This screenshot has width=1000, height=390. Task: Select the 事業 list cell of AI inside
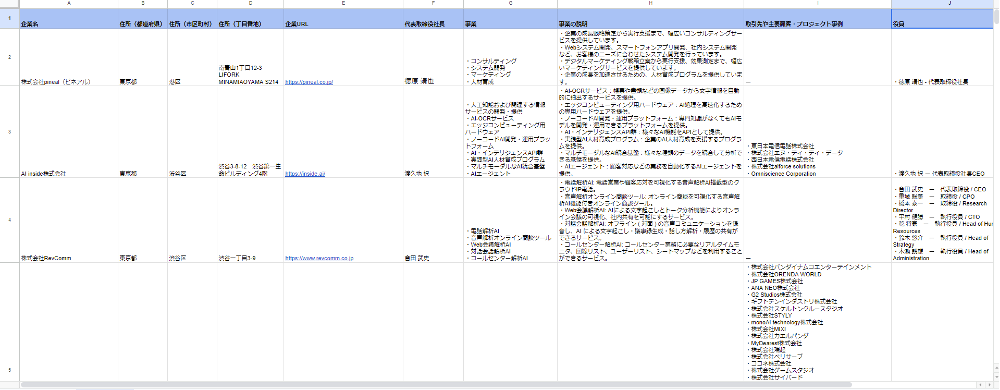click(510, 132)
